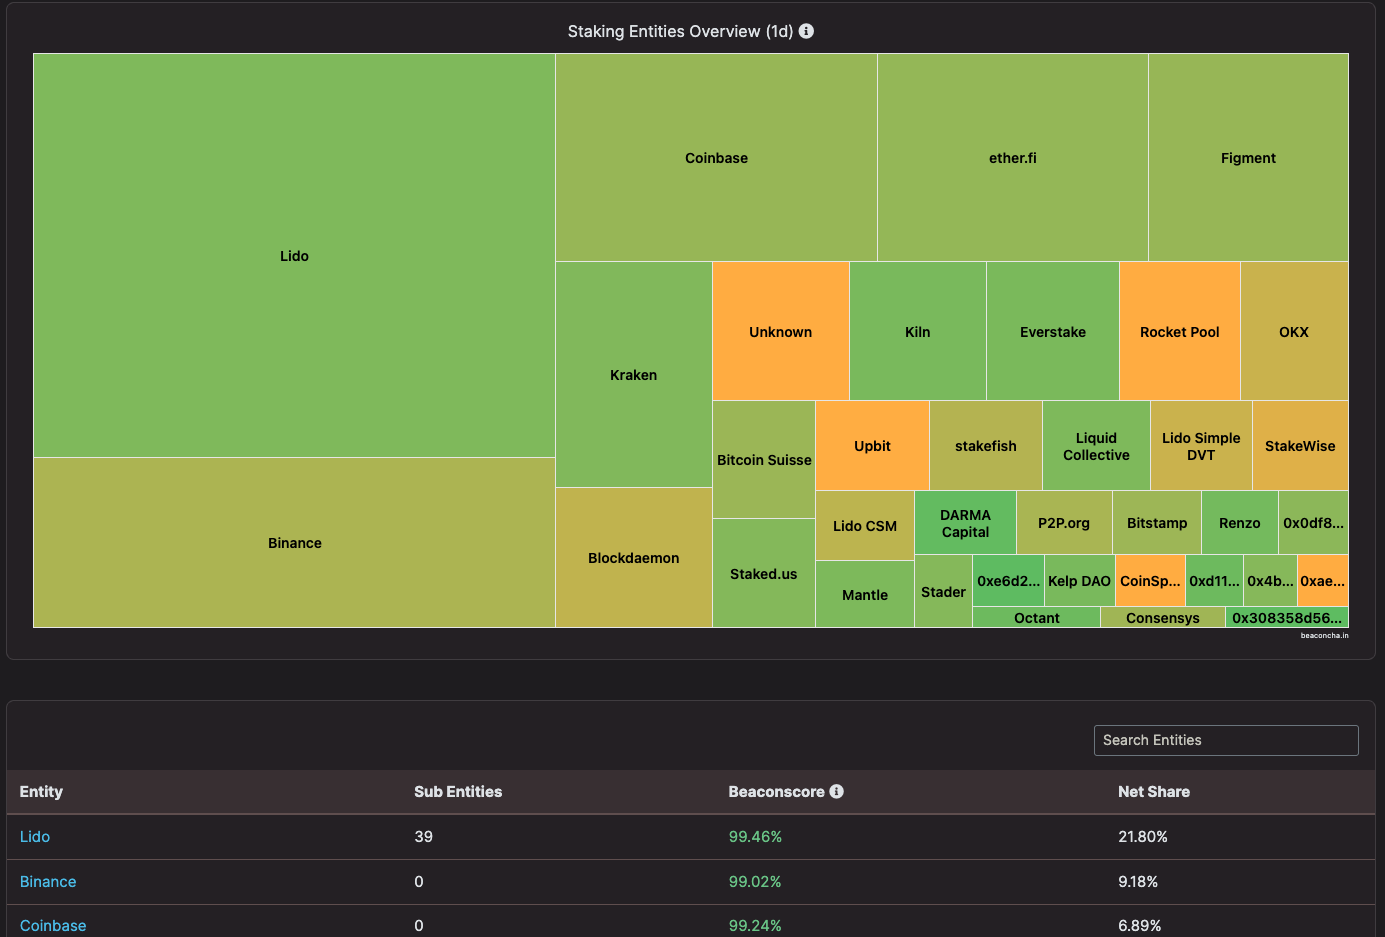Screen dimensions: 1385x937
Task: Select the Lido CSM treemap block
Action: click(865, 526)
